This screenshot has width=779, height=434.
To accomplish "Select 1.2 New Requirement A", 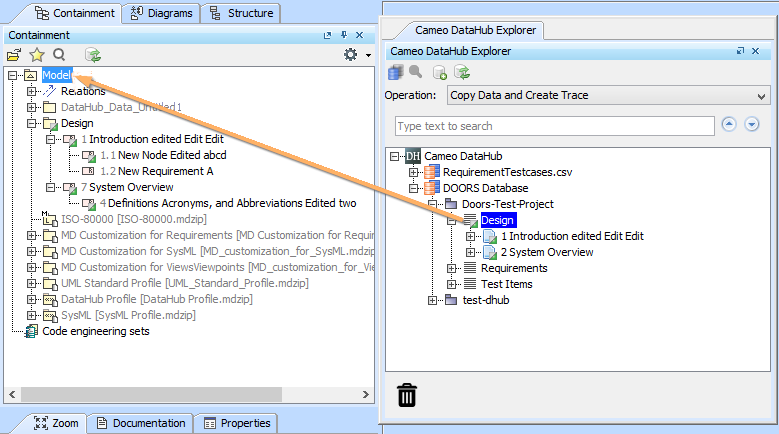I will coord(156,171).
